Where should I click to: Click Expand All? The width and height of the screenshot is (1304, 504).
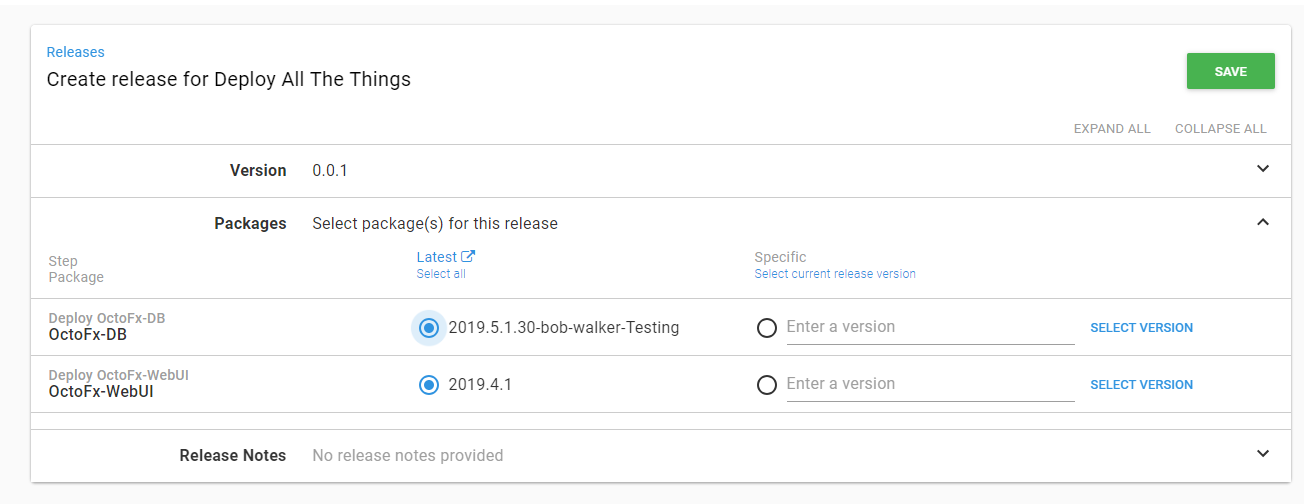(x=1111, y=129)
